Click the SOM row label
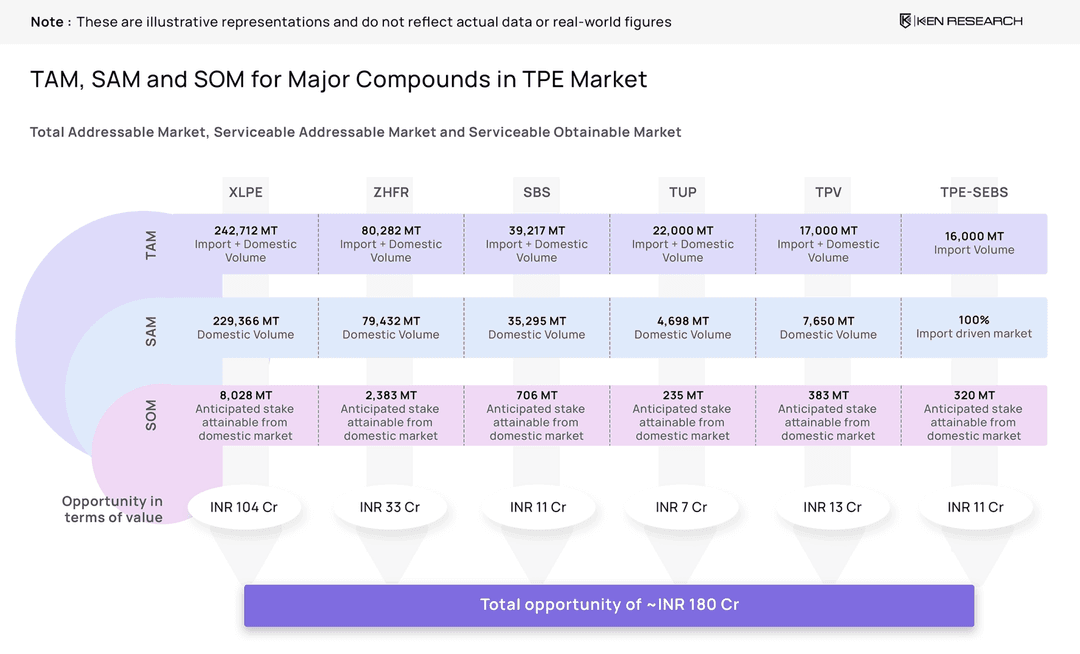The height and width of the screenshot is (654, 1080). pos(151,415)
